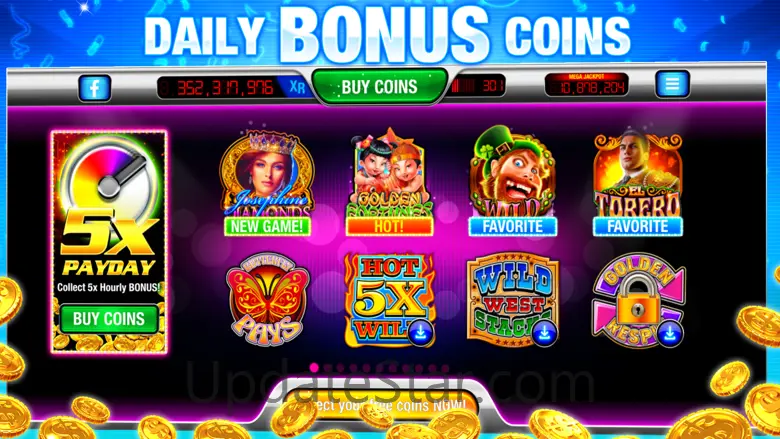The width and height of the screenshot is (780, 439).
Task: Click Buy Coins in 5X Payday panel
Action: (x=109, y=319)
